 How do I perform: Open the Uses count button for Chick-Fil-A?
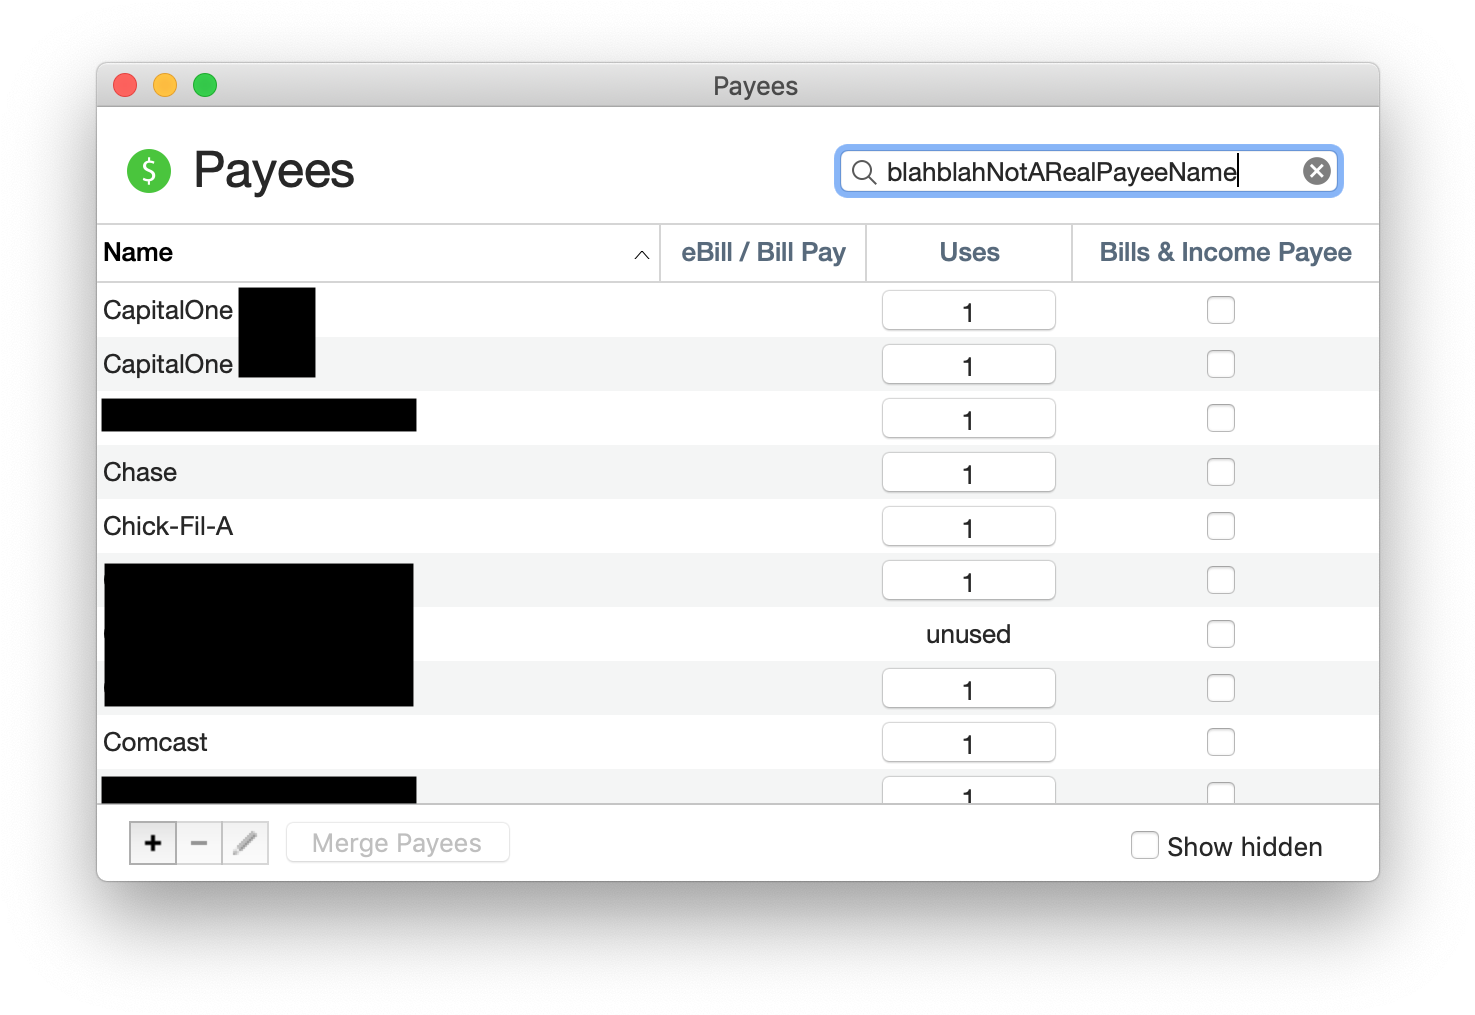coord(969,526)
